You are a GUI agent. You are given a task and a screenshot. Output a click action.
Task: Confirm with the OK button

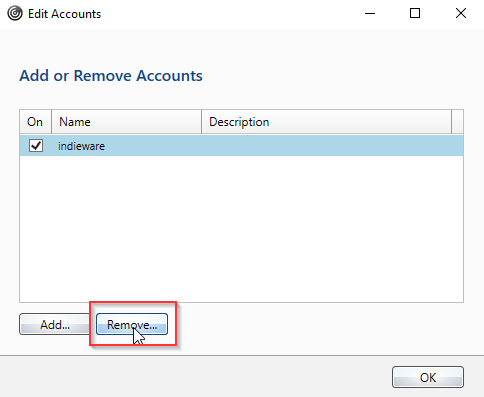coord(428,377)
